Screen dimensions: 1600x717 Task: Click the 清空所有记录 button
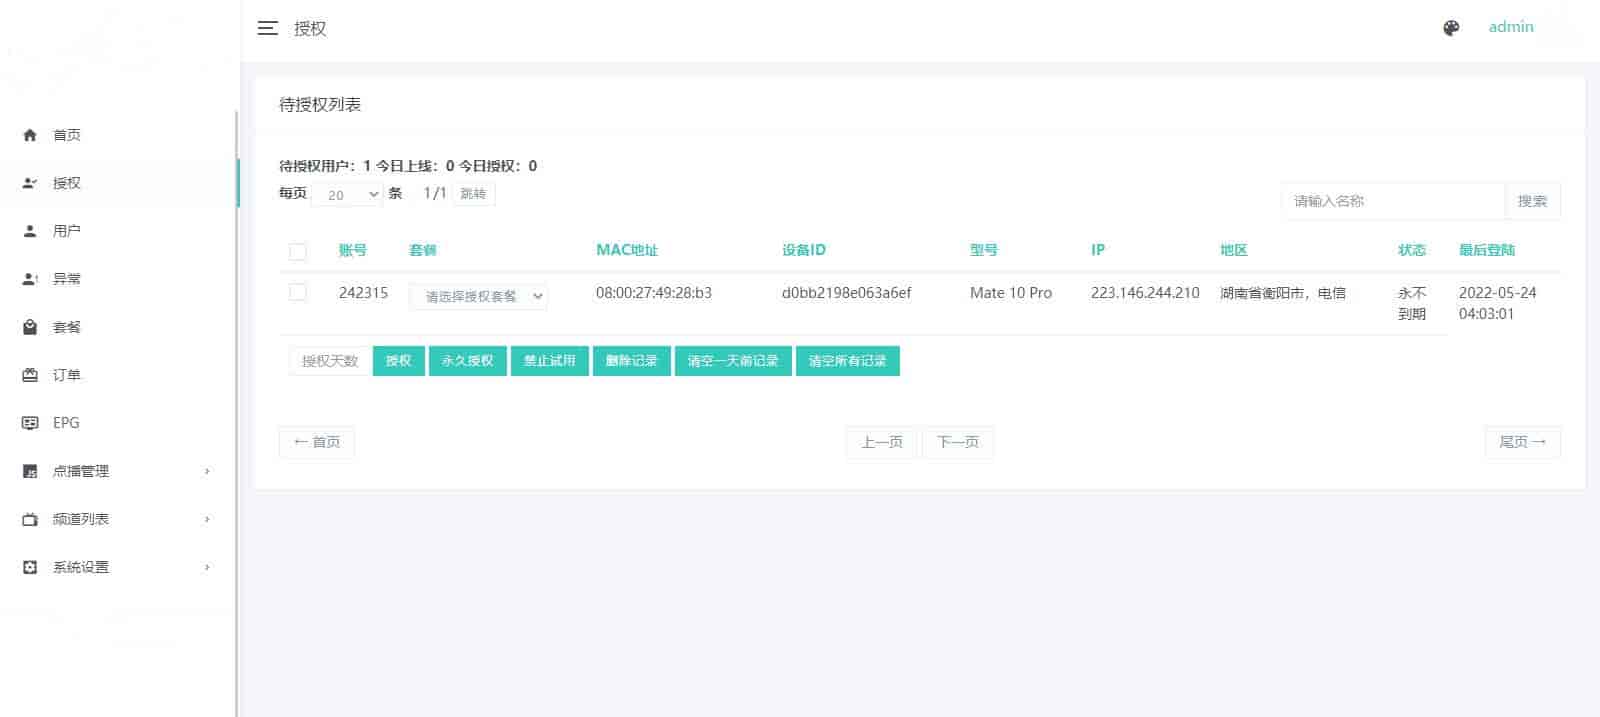point(848,361)
